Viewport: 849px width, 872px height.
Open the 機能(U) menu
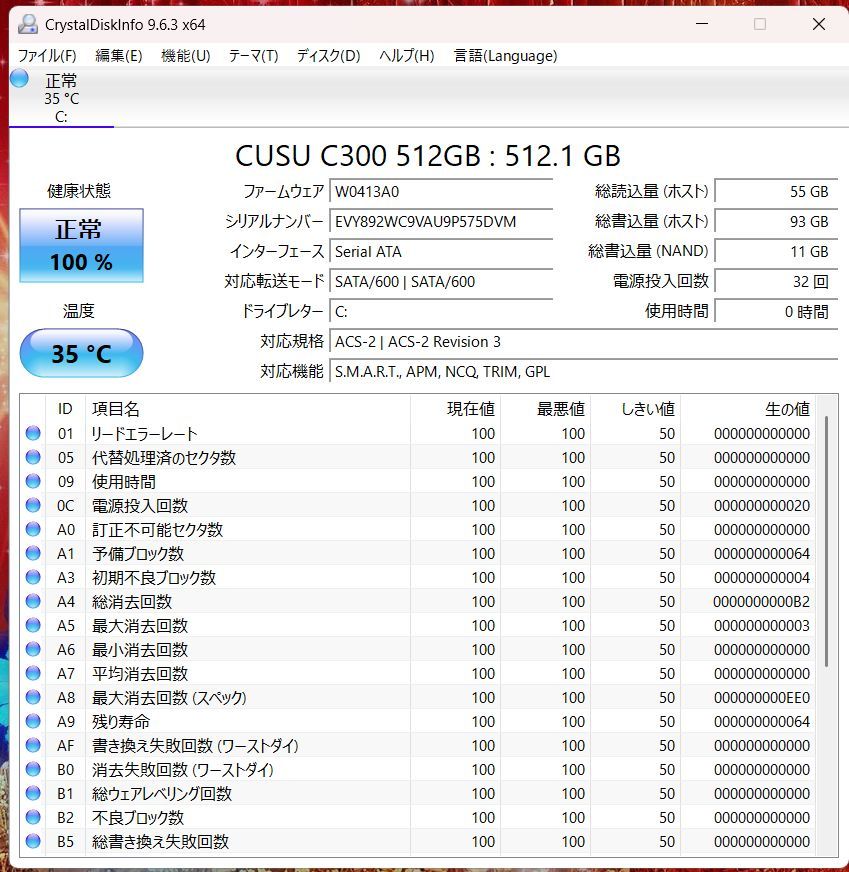tap(186, 56)
